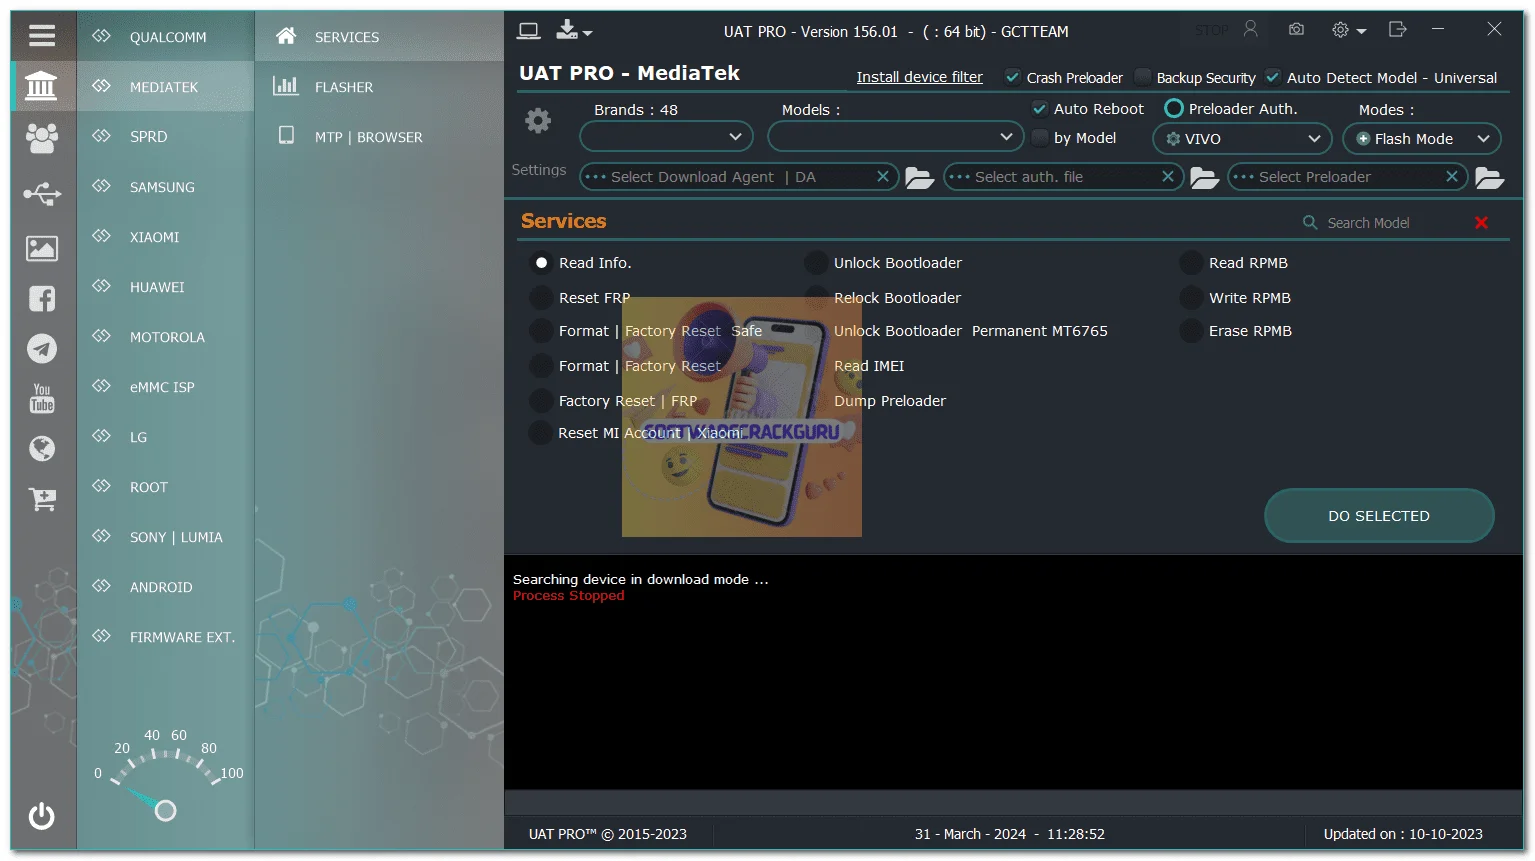Browse folder for Preloader file

1489,178
